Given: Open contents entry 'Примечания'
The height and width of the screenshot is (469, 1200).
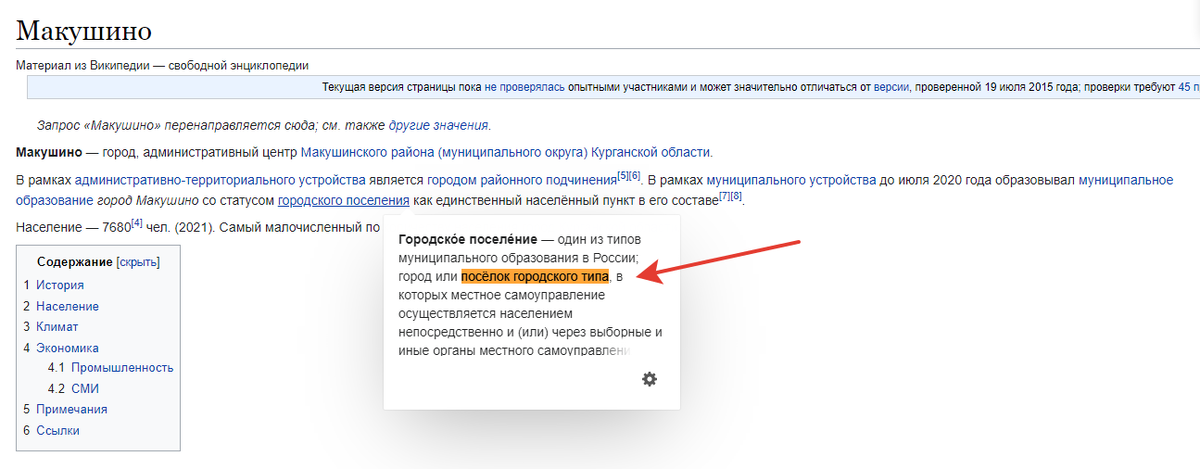Looking at the screenshot, I should coord(71,409).
